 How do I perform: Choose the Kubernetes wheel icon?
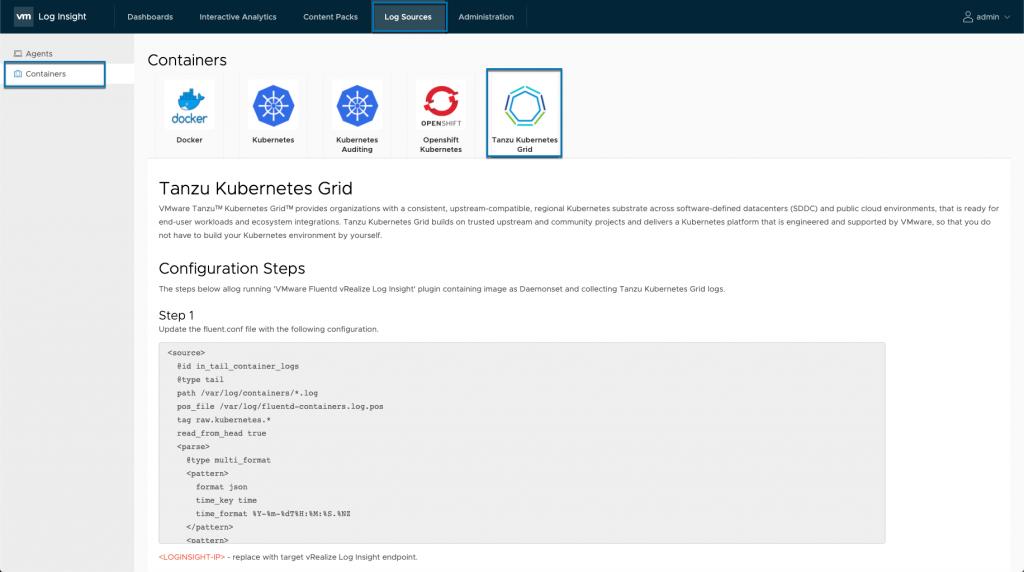273,105
